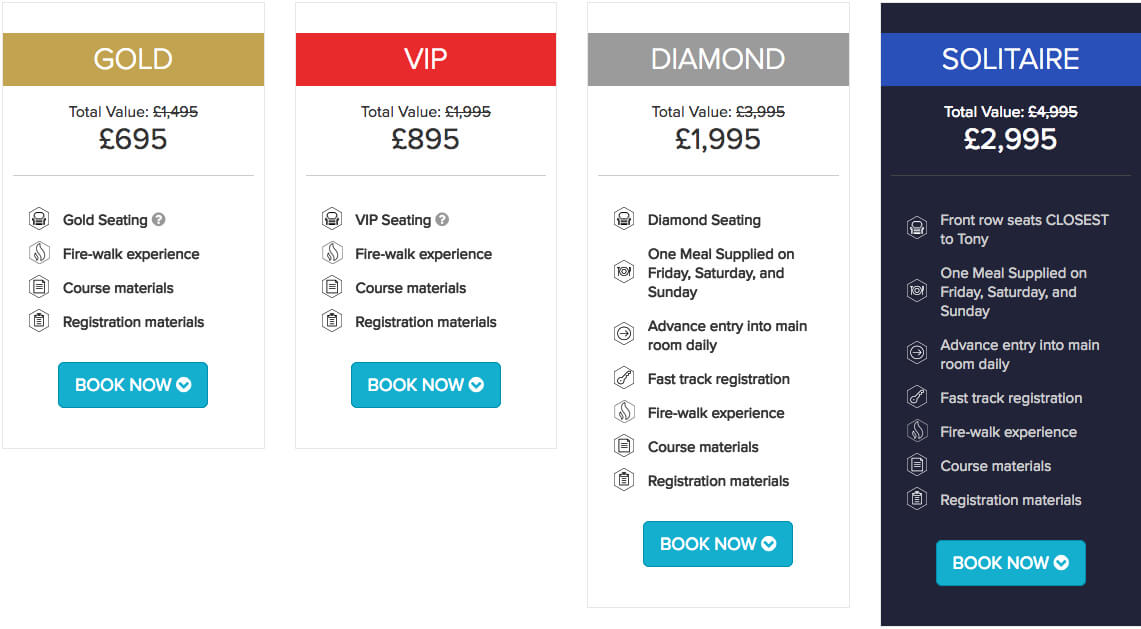Book the VIP package now
The height and width of the screenshot is (629, 1141).
click(x=426, y=385)
